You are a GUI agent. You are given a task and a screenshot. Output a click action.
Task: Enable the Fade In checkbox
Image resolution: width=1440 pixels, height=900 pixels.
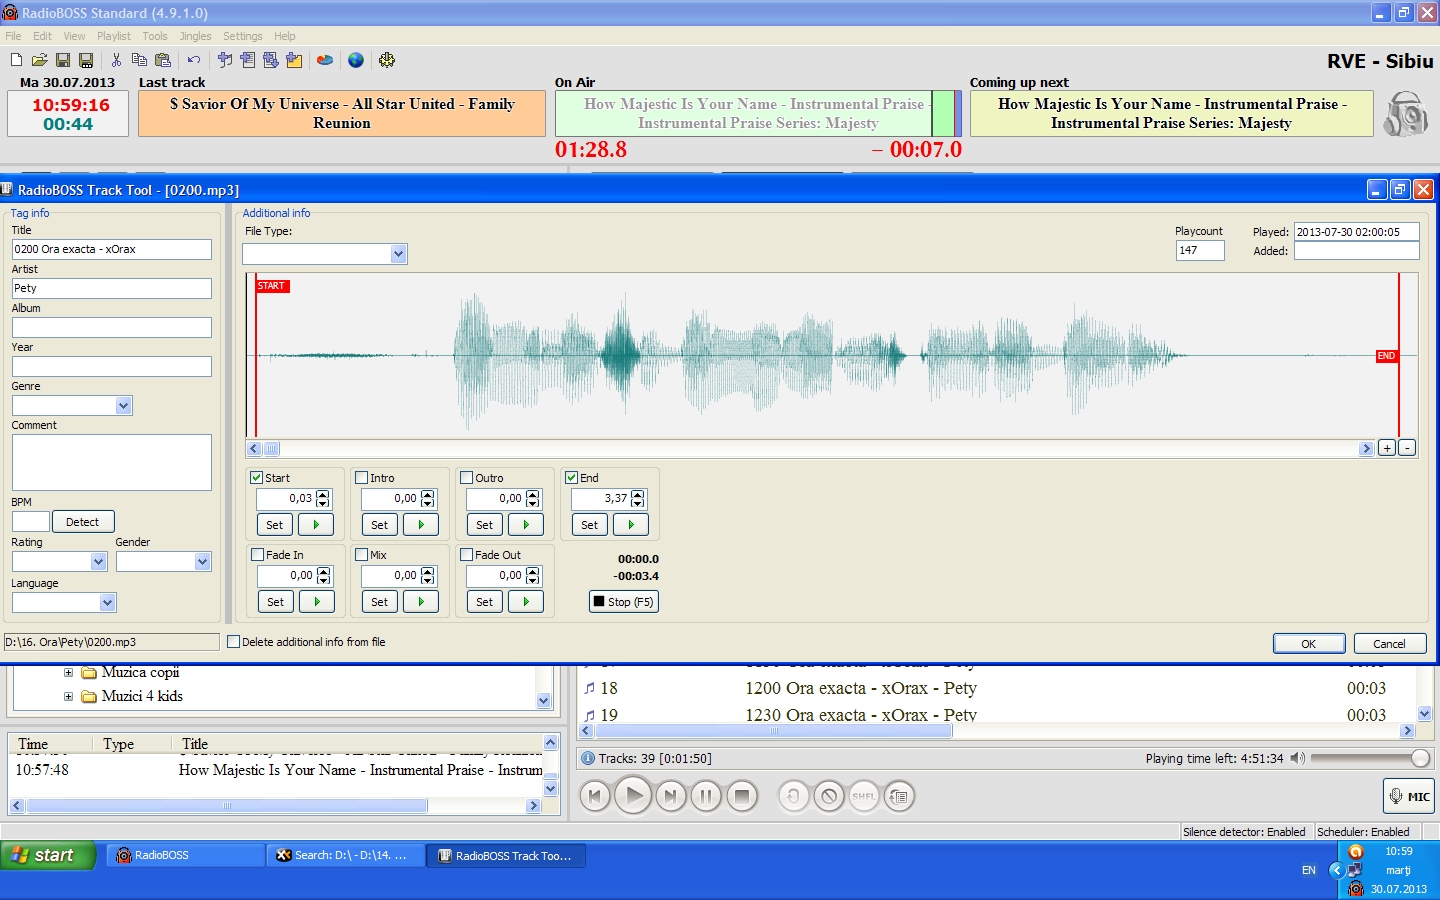(x=258, y=555)
